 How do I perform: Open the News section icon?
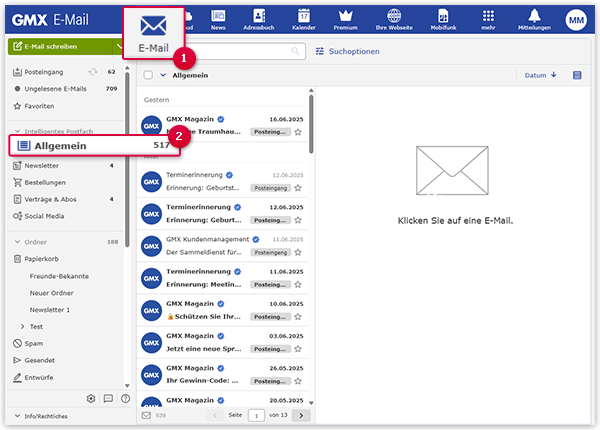point(218,20)
